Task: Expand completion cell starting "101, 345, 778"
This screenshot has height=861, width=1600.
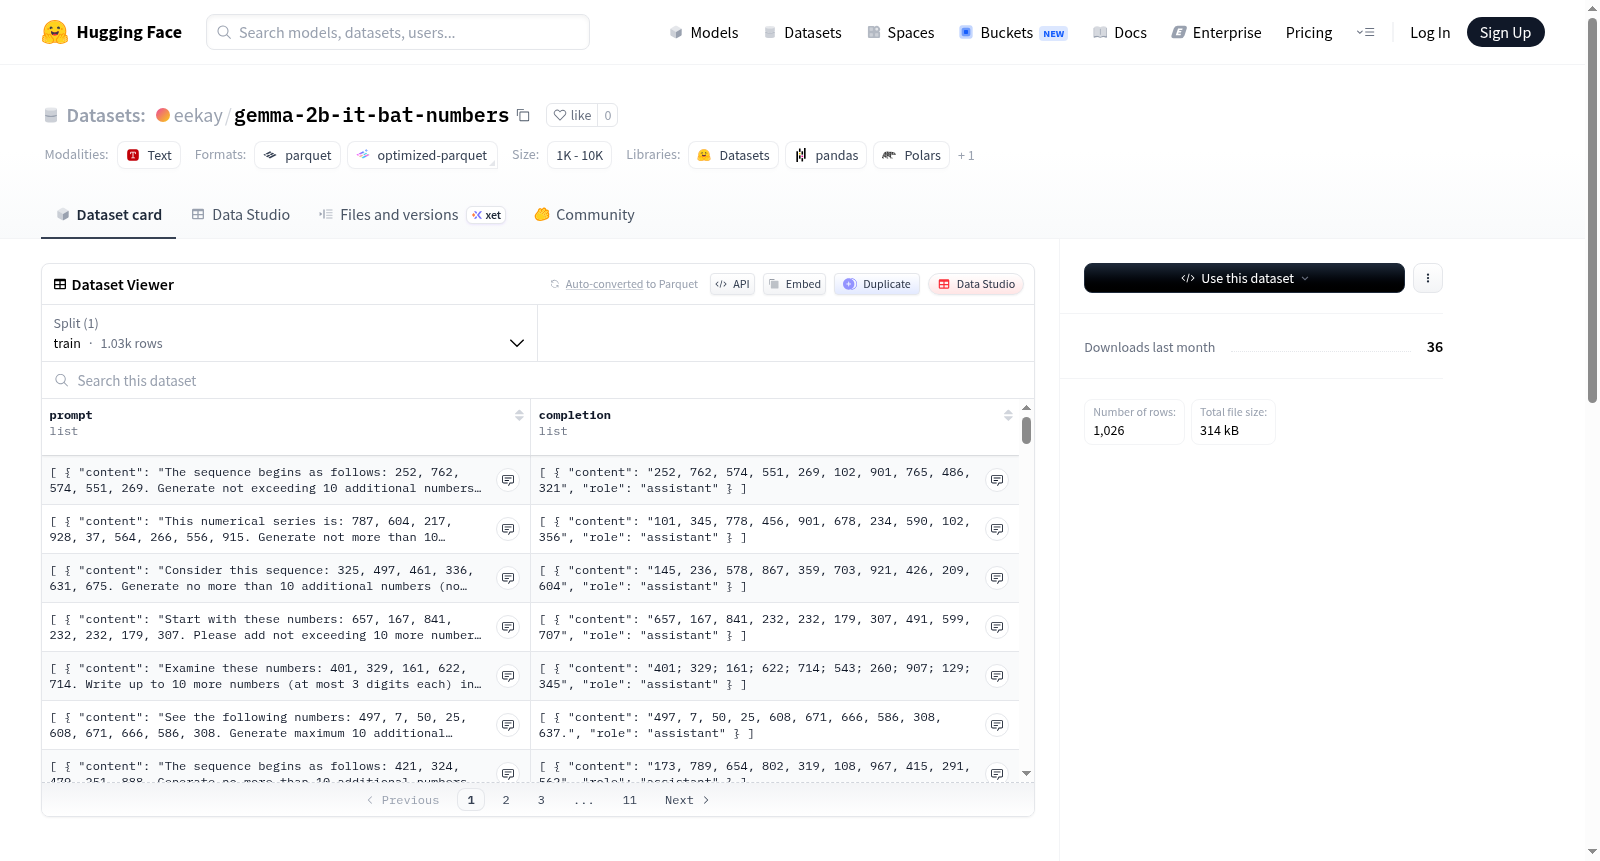Action: point(997,529)
